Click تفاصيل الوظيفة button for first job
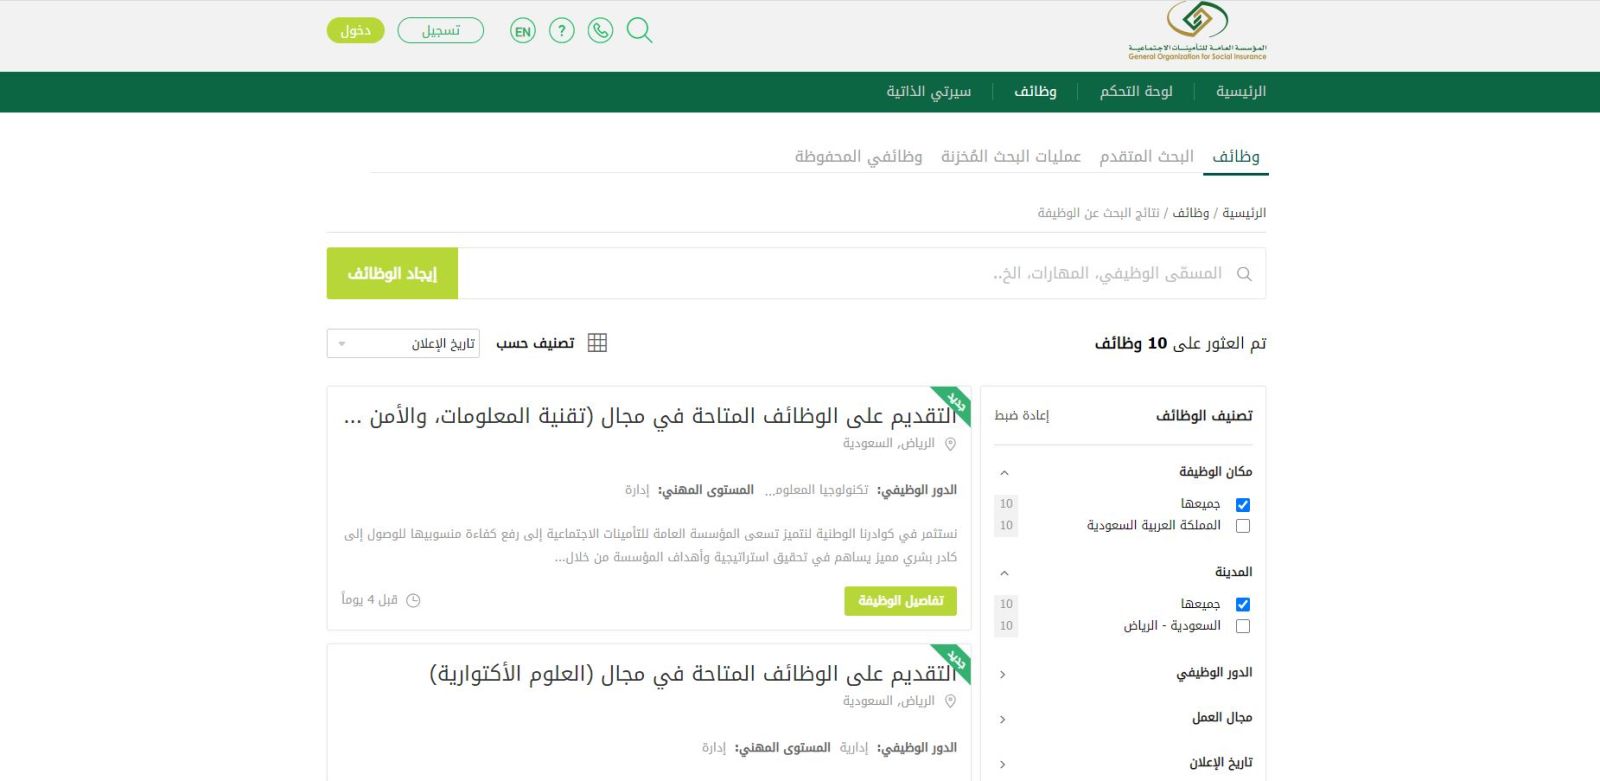Image resolution: width=1600 pixels, height=781 pixels. [901, 601]
